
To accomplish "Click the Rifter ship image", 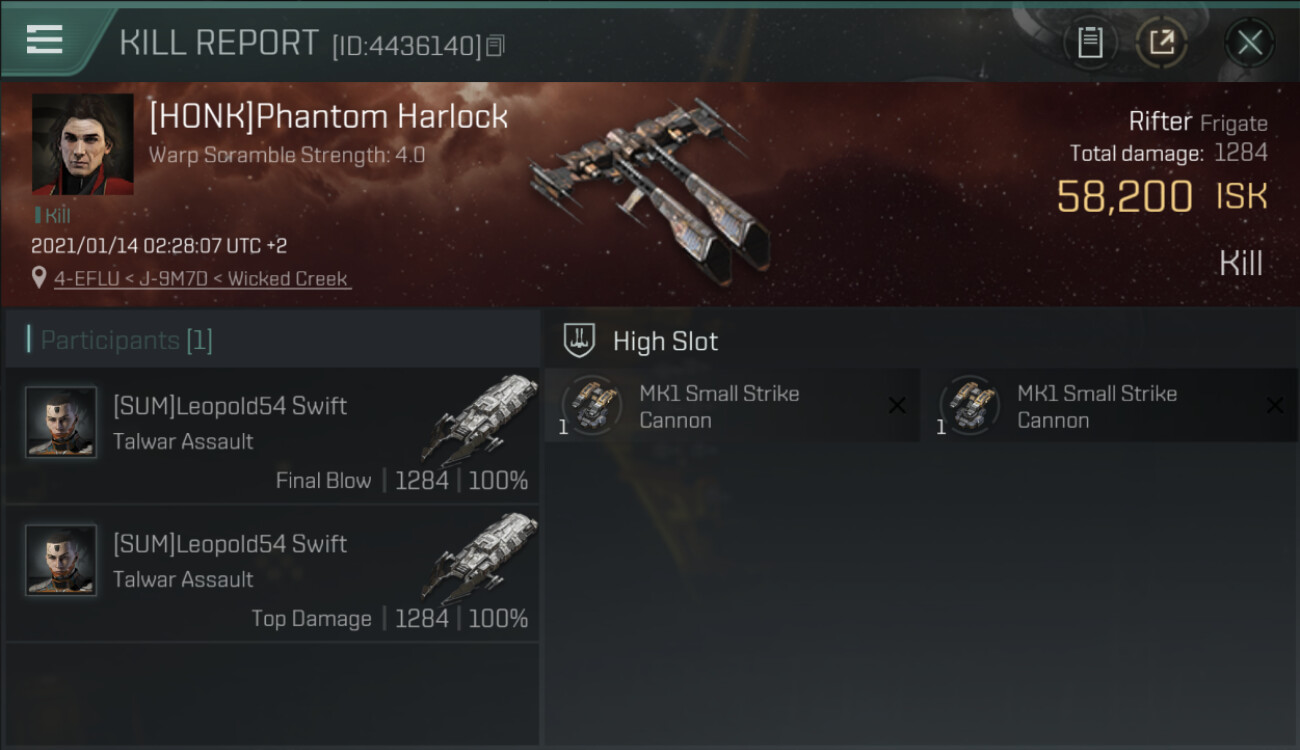I will (650, 190).
